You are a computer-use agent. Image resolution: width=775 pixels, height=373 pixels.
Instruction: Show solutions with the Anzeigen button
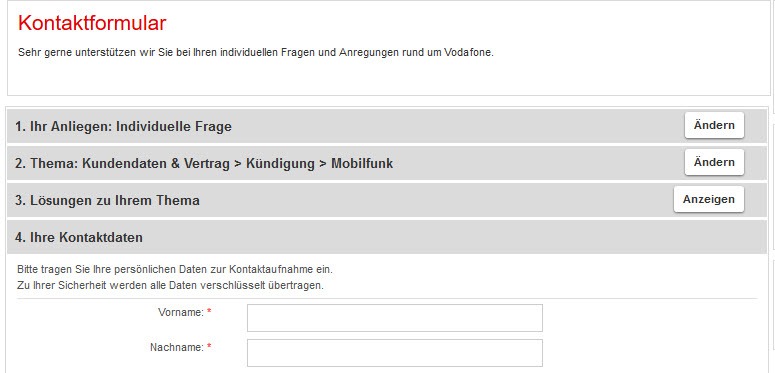708,200
